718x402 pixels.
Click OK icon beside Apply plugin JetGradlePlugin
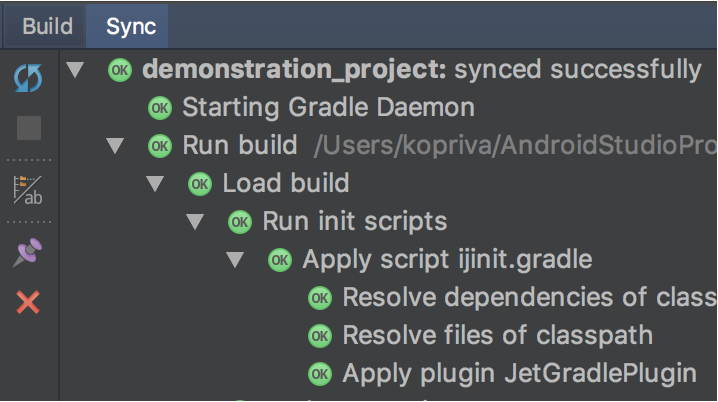tap(320, 374)
